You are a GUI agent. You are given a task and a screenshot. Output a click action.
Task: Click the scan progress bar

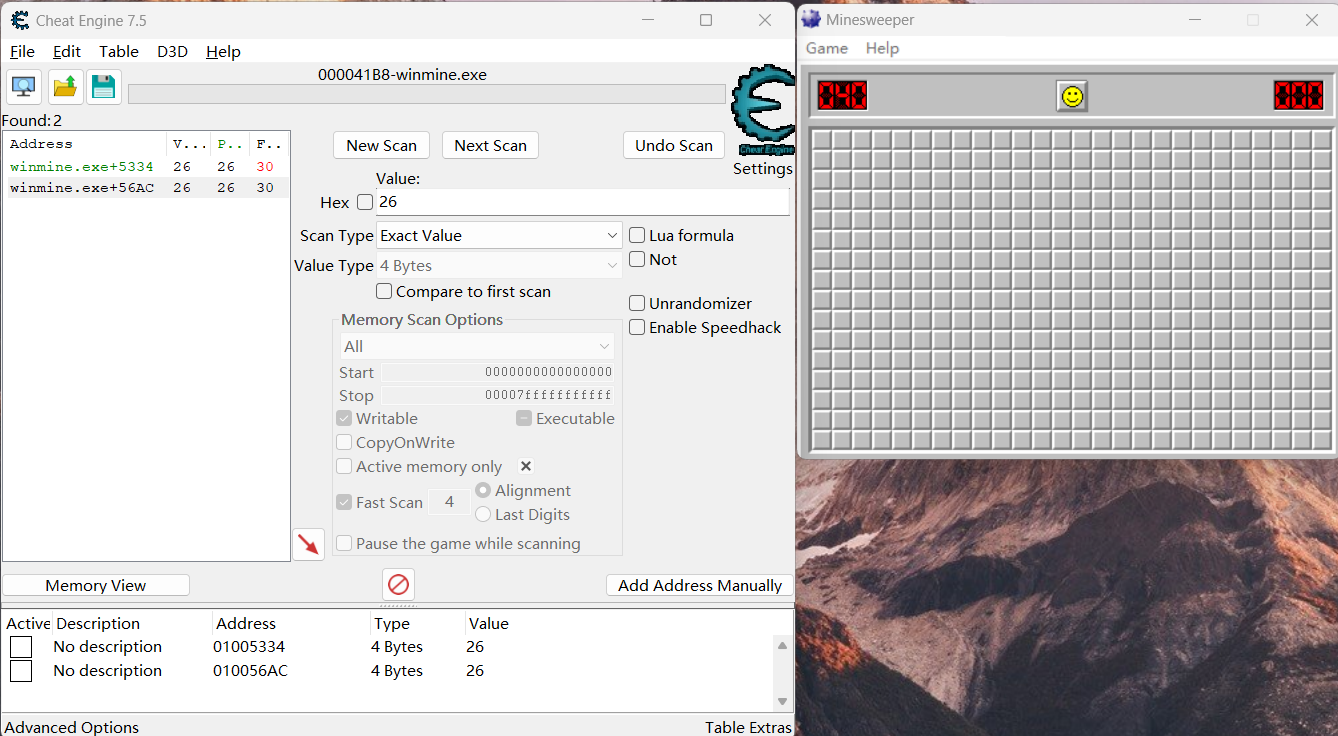426,94
